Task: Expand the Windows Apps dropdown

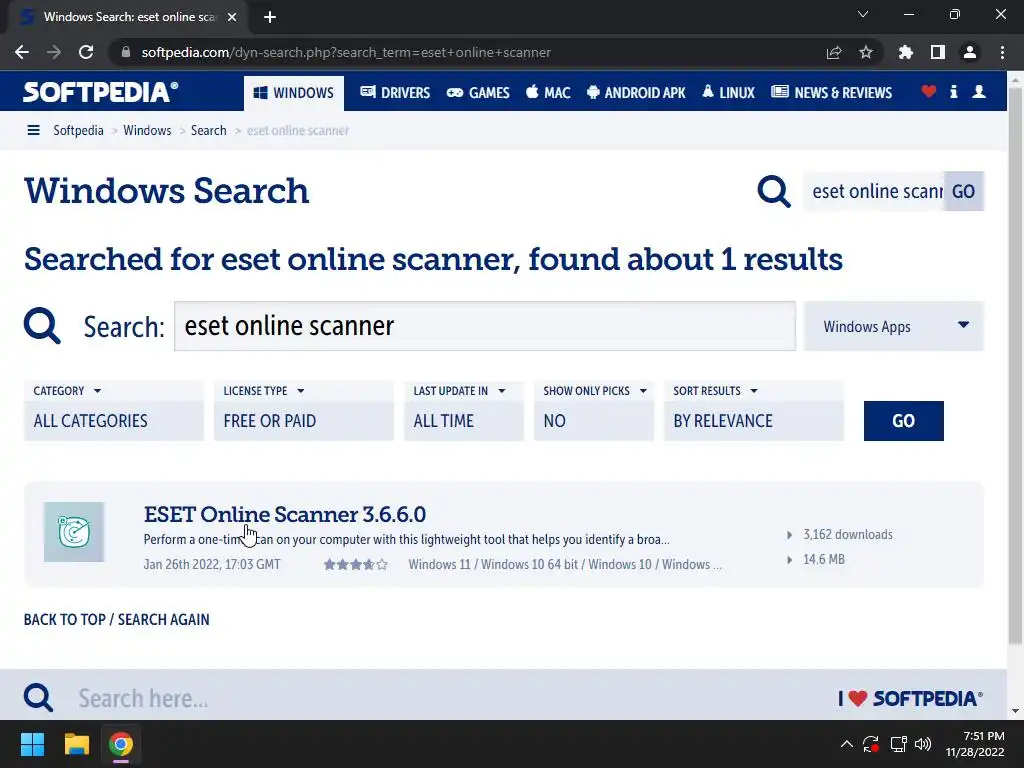Action: click(893, 326)
